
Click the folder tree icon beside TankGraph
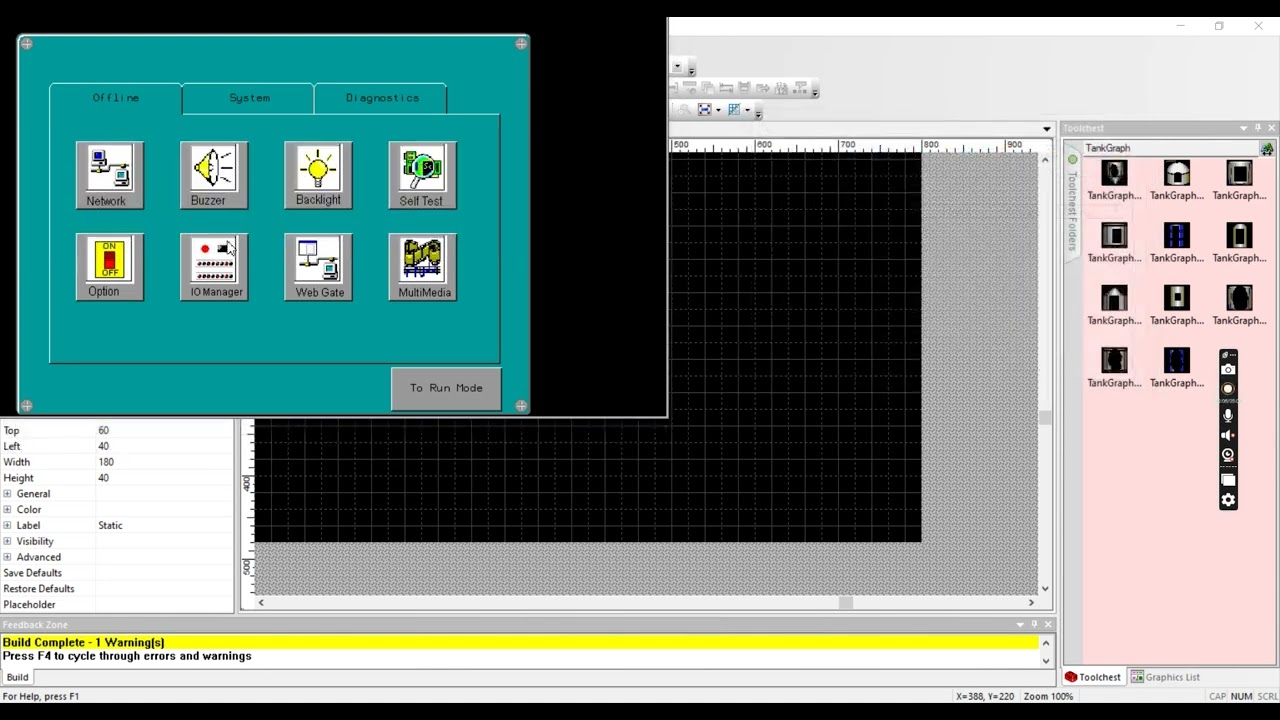click(1266, 148)
